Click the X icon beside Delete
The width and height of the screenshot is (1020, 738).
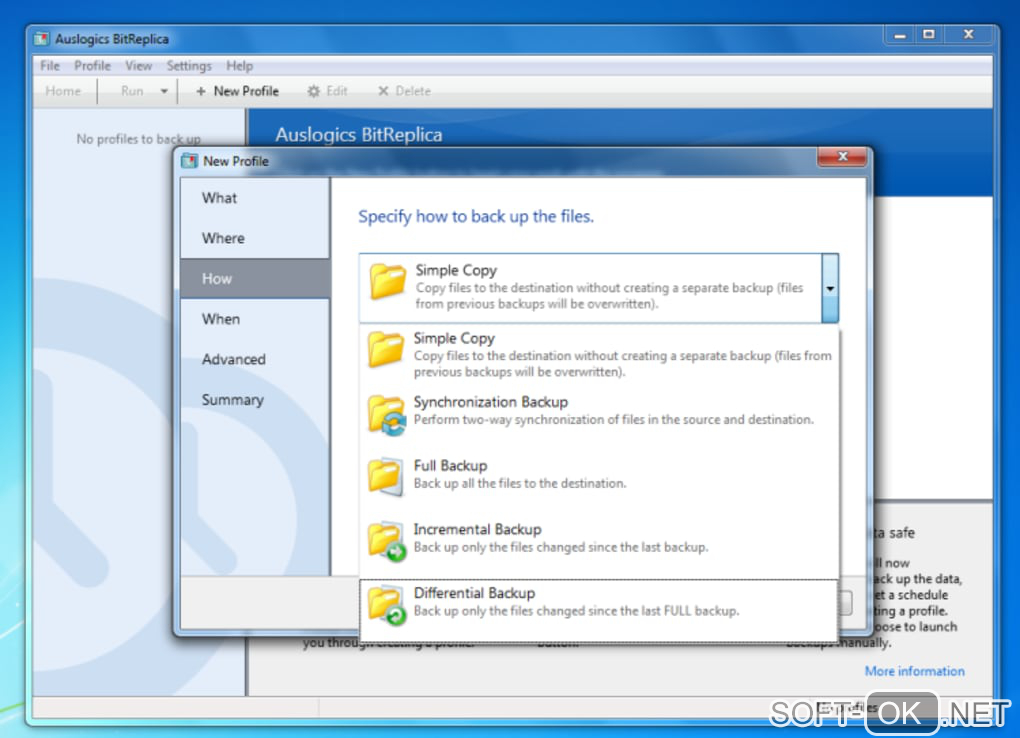click(383, 91)
